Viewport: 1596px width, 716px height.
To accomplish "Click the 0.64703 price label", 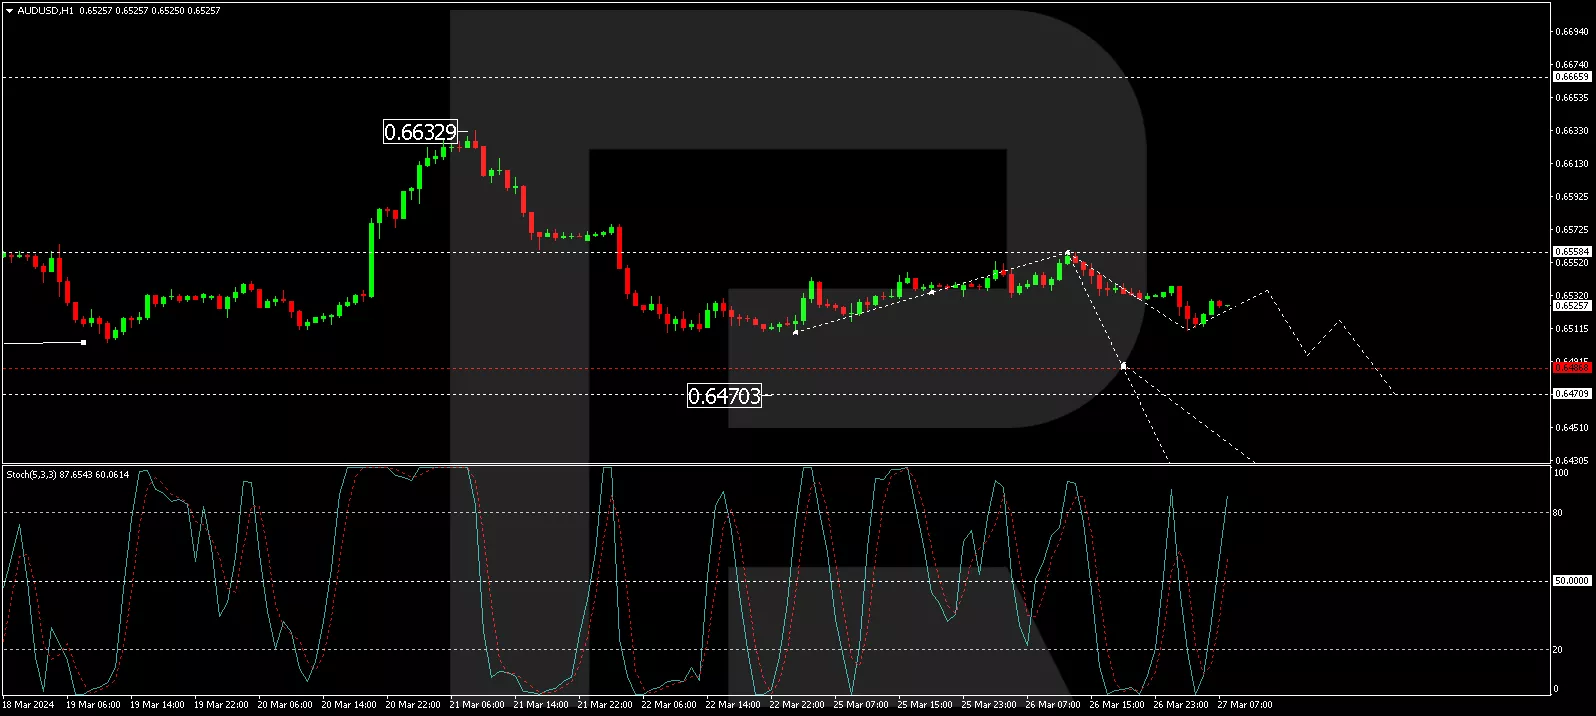I will coord(724,396).
